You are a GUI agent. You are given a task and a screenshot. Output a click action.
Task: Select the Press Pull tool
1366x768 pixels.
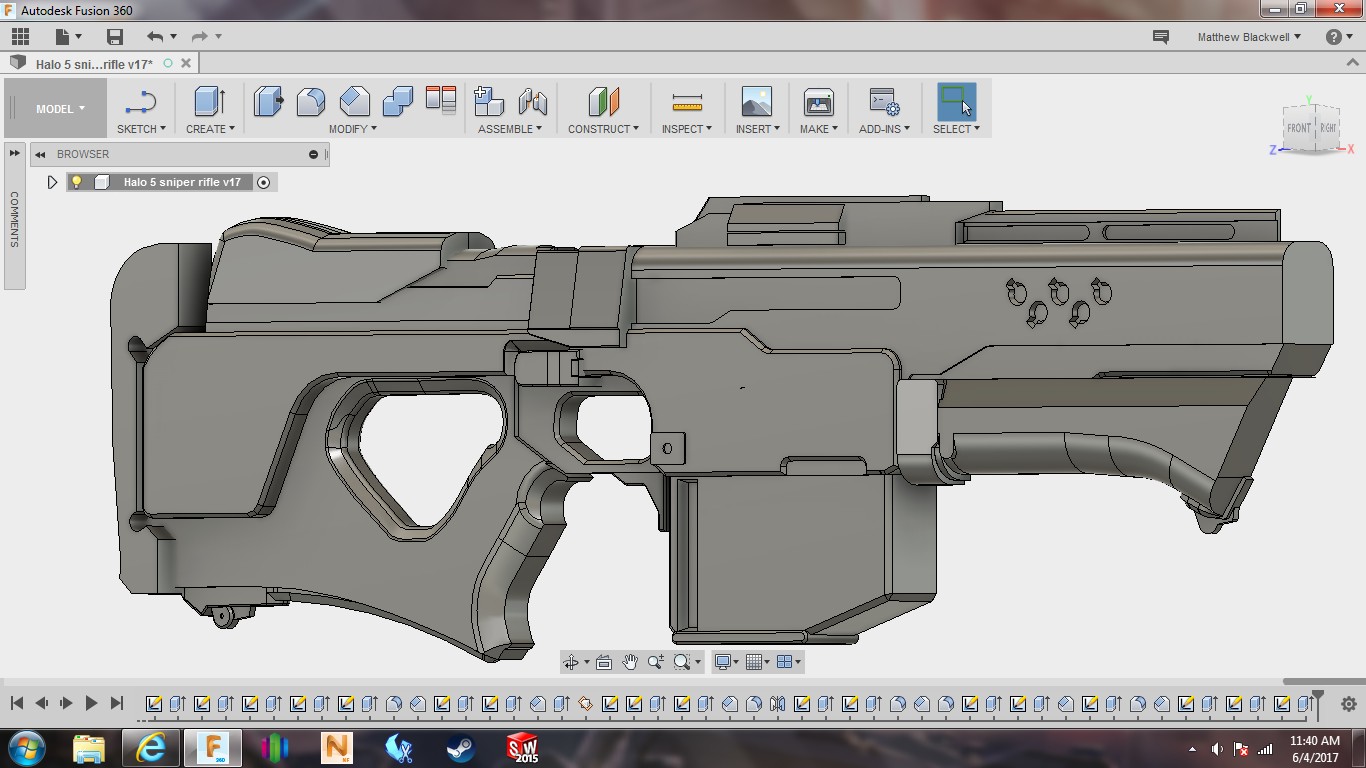point(268,102)
